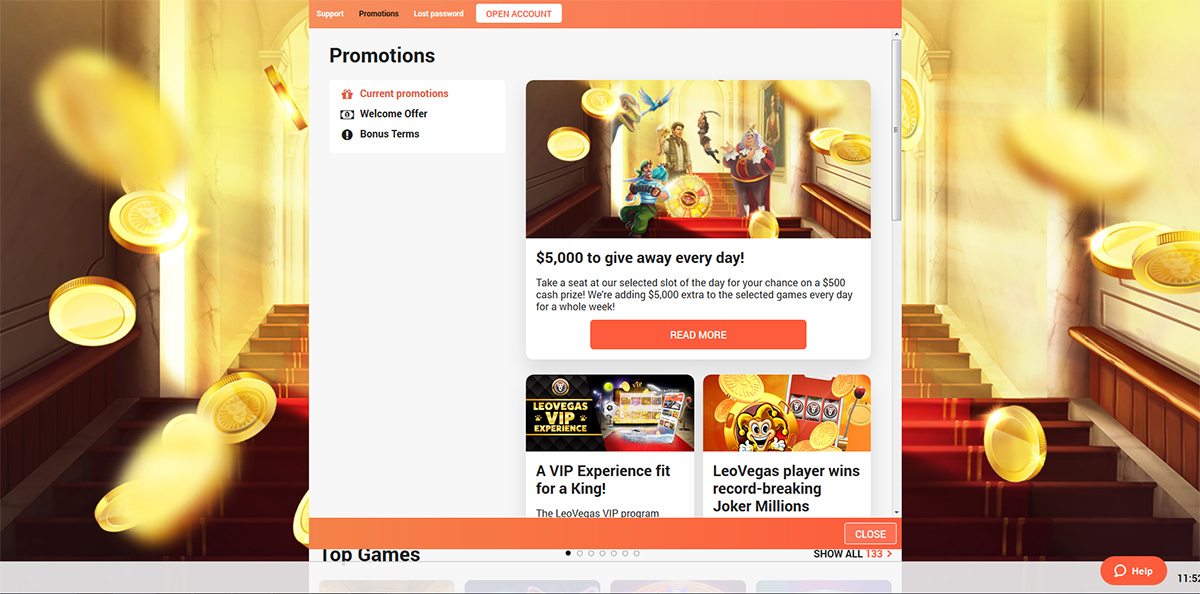Open the Lost password link

click(x=439, y=14)
